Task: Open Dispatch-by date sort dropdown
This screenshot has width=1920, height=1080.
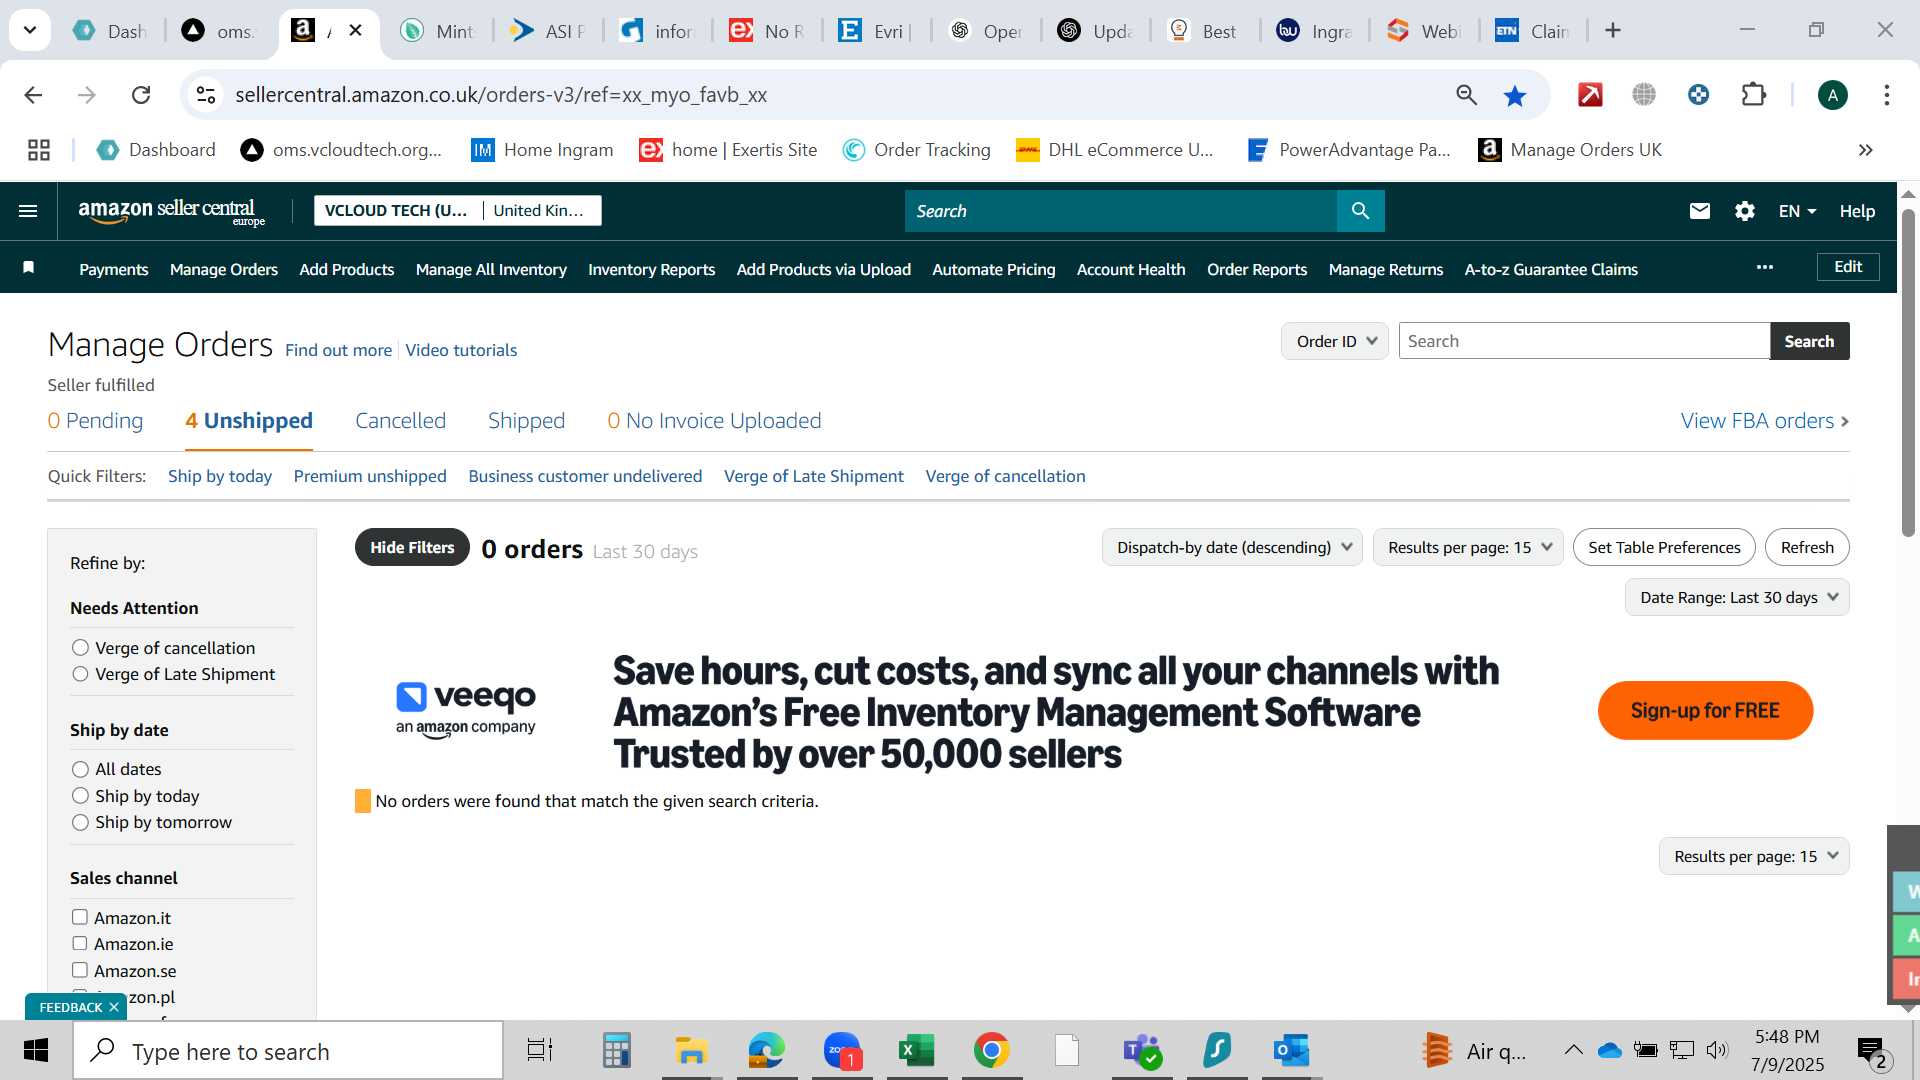Action: (1232, 547)
